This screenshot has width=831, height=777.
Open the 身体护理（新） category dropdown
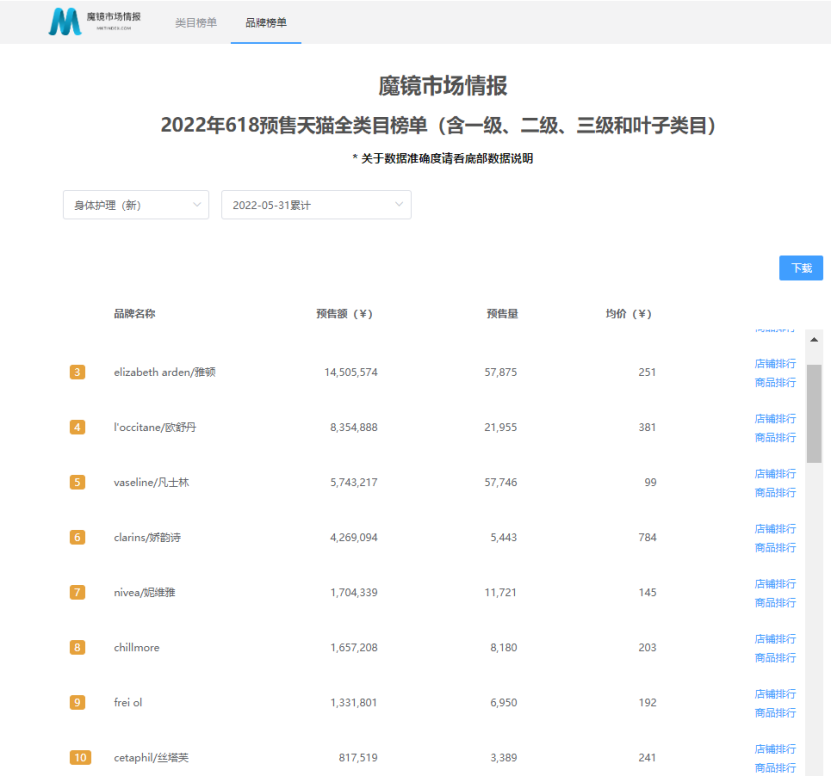coord(135,204)
